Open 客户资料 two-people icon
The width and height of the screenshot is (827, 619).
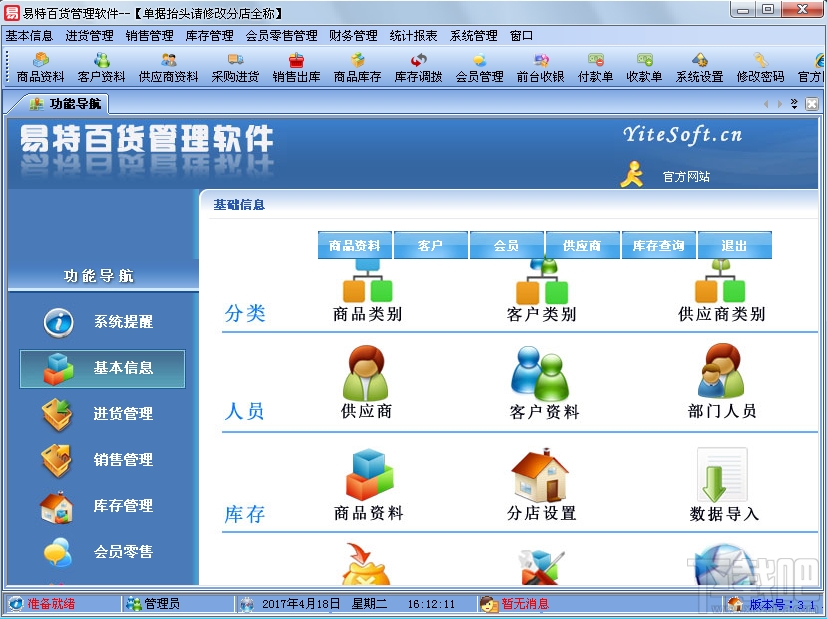540,374
